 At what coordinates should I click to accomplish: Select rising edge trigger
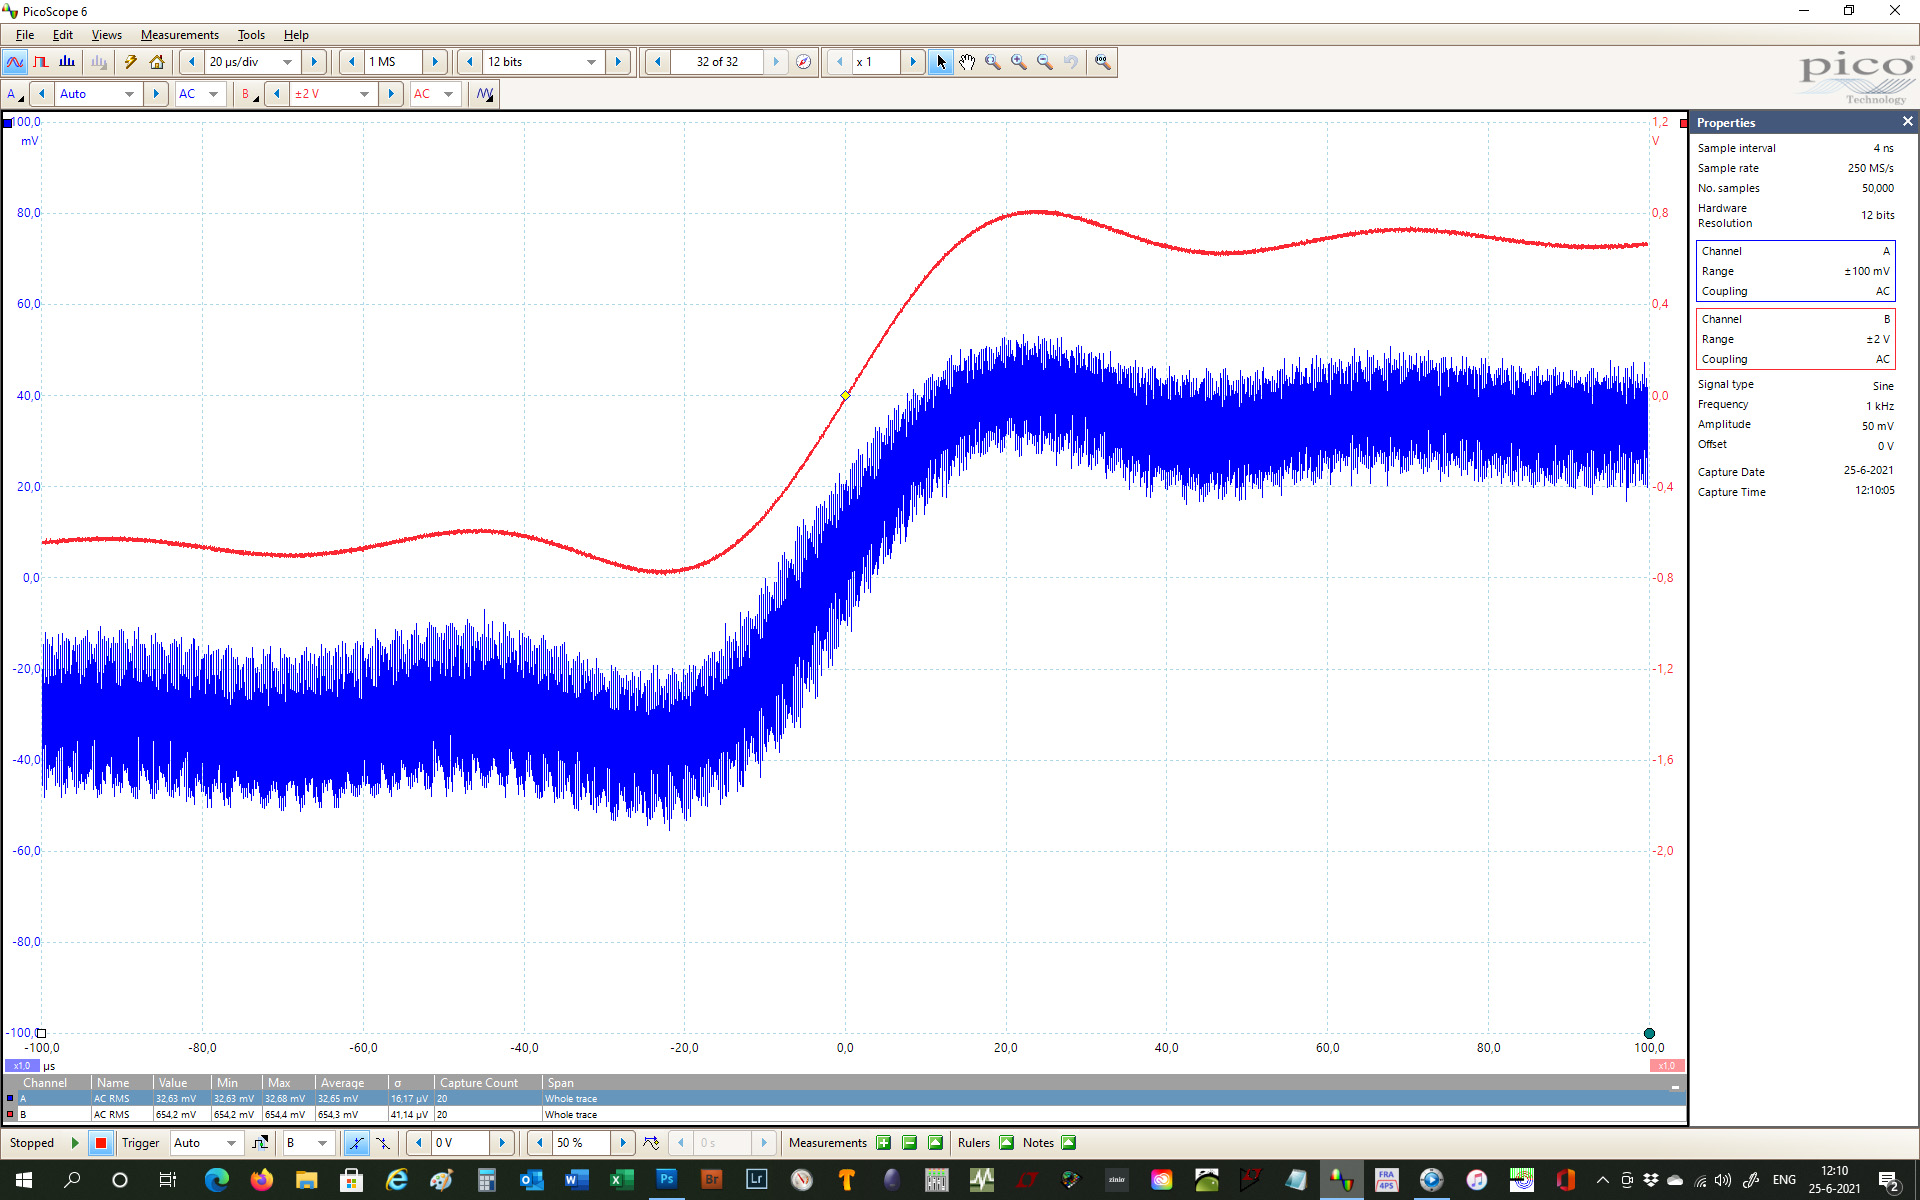click(x=356, y=1143)
